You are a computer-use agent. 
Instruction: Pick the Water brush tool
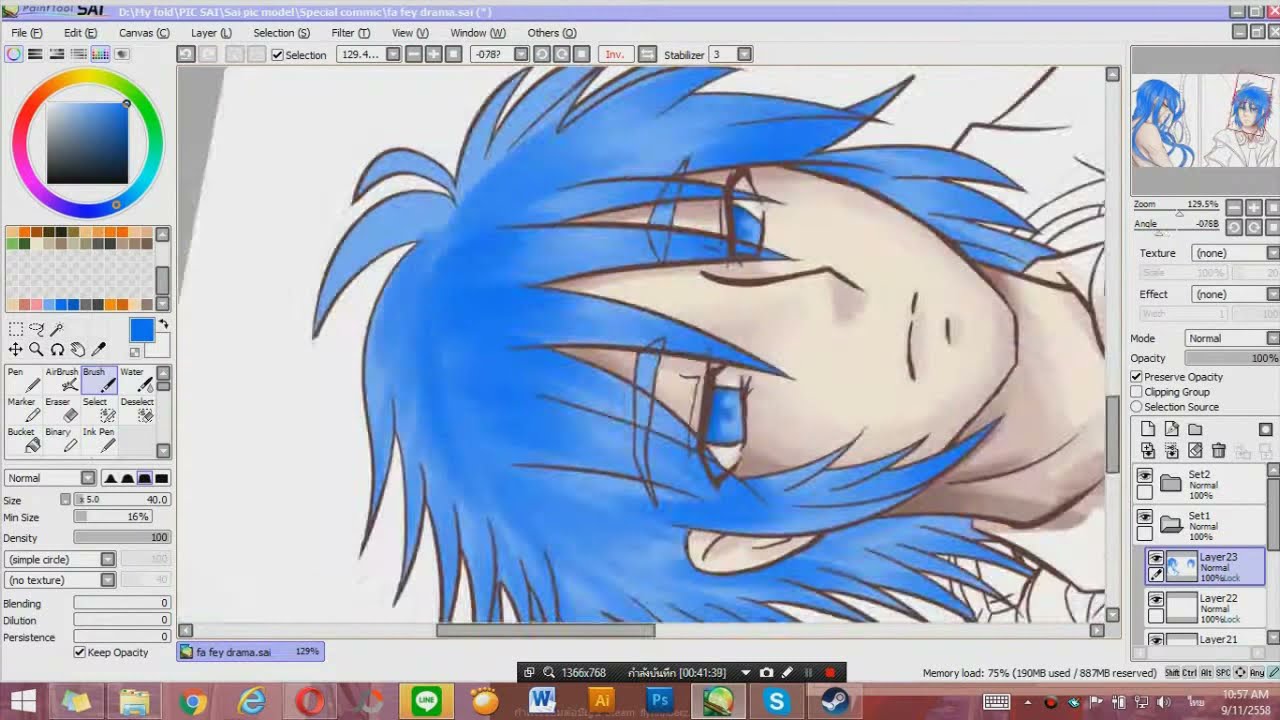(137, 381)
